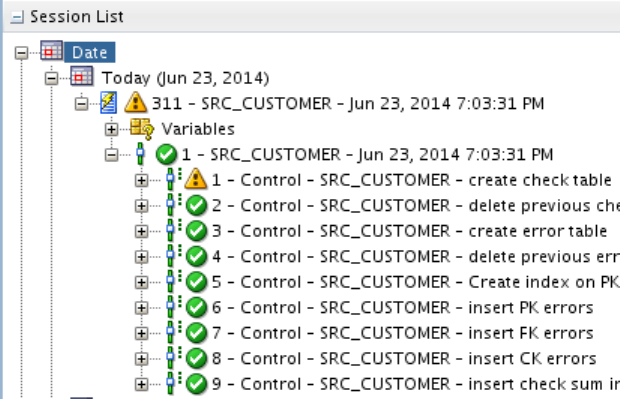Click the session 311 lightning script icon
This screenshot has height=399, width=620.
(x=108, y=103)
